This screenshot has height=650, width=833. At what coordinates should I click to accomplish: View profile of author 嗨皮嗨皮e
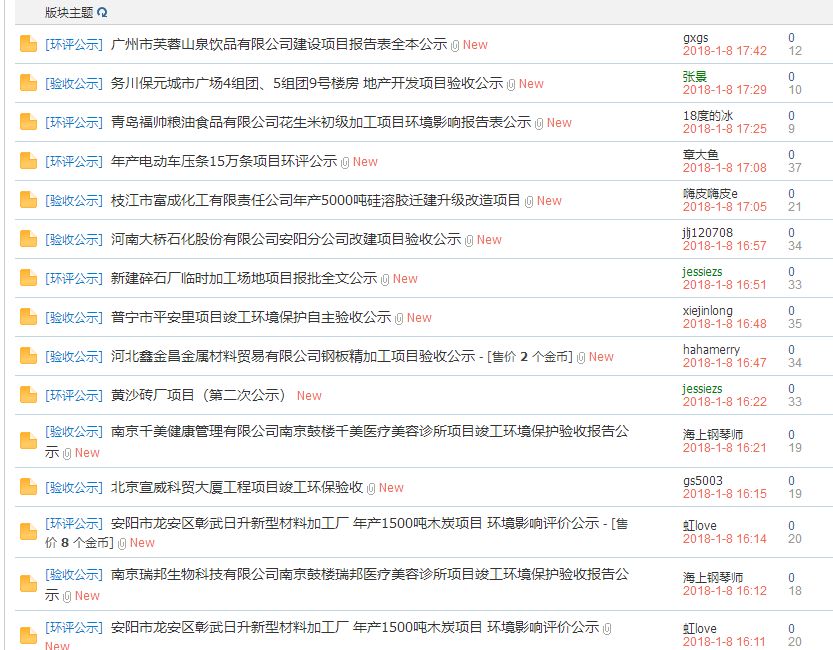[710, 193]
